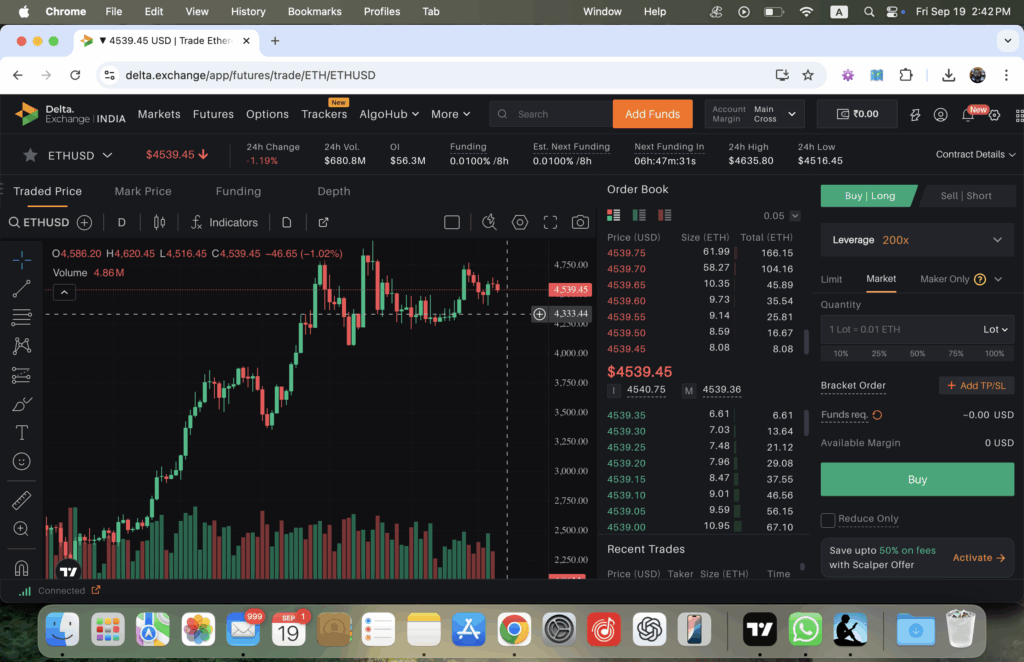Open chart settings hexagon icon
This screenshot has height=662, width=1024.
click(520, 223)
